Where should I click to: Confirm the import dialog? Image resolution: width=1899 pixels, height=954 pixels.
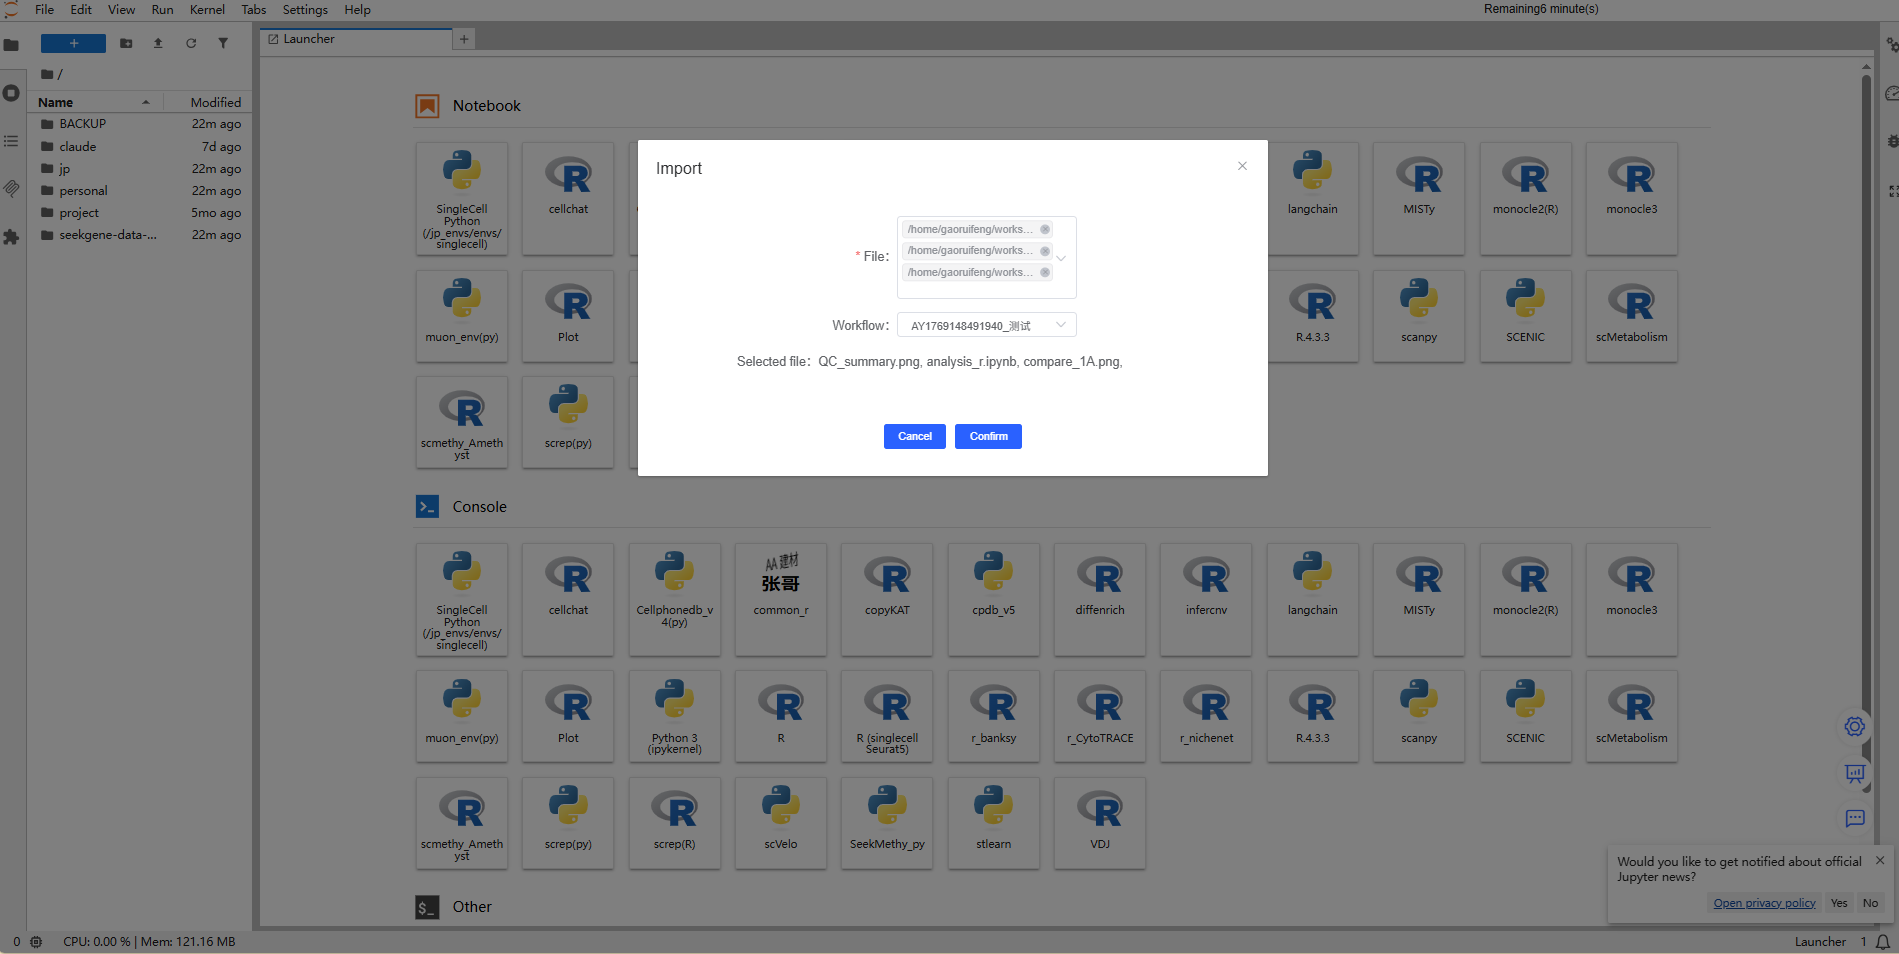(988, 436)
